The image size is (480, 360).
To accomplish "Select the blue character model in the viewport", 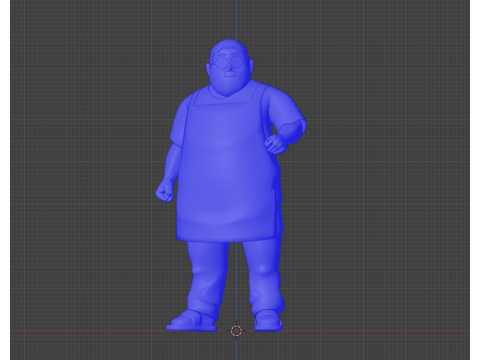I will click(231, 185).
